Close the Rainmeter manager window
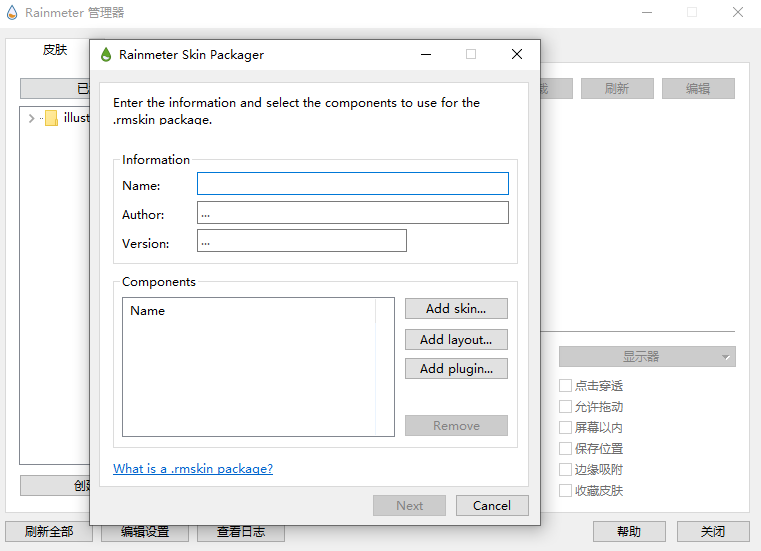The image size is (761, 551). tap(738, 12)
